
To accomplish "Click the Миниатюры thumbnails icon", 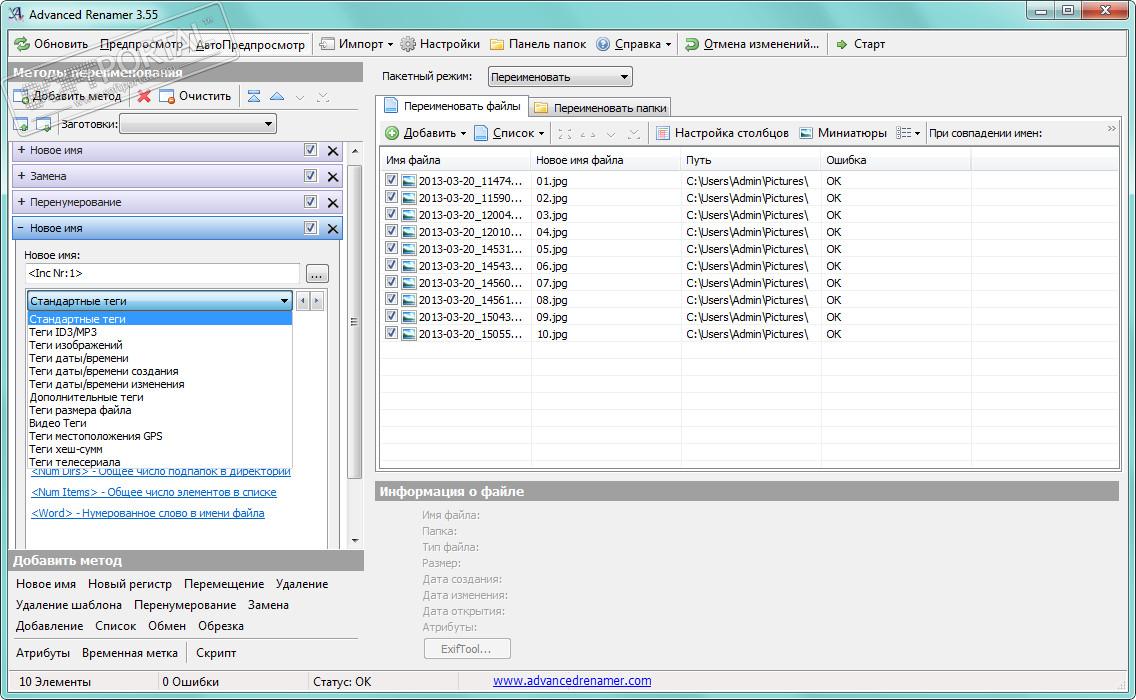I will [x=806, y=133].
